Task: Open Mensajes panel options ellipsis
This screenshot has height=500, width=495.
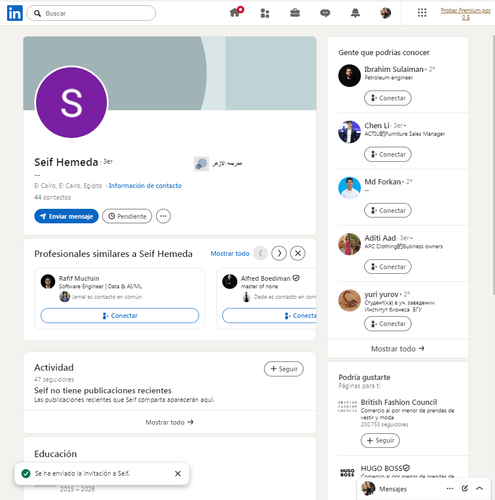Action: click(x=450, y=489)
